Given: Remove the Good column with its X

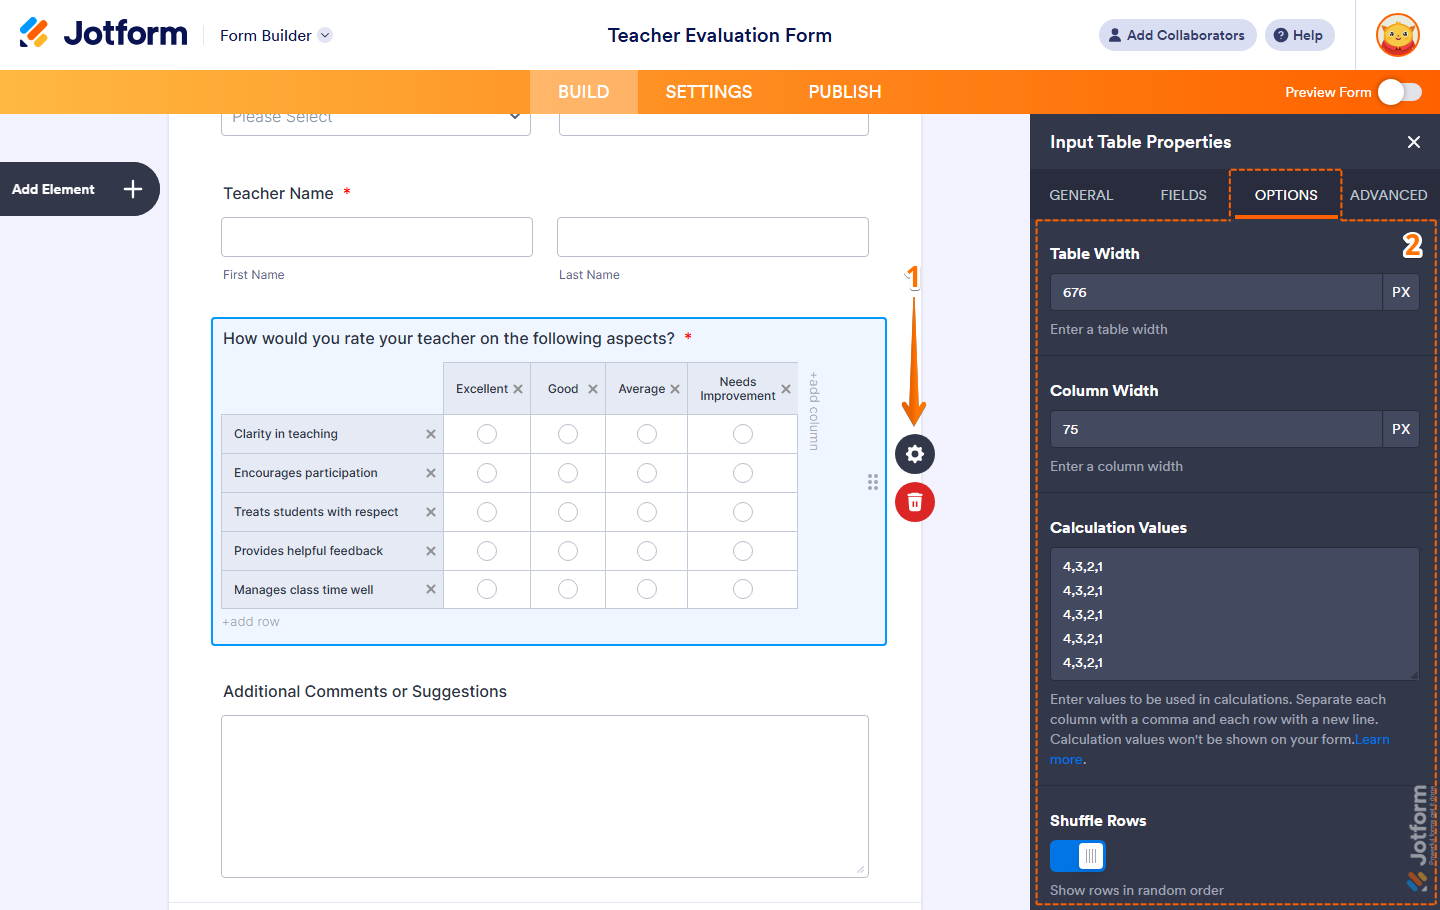Looking at the screenshot, I should coord(593,389).
